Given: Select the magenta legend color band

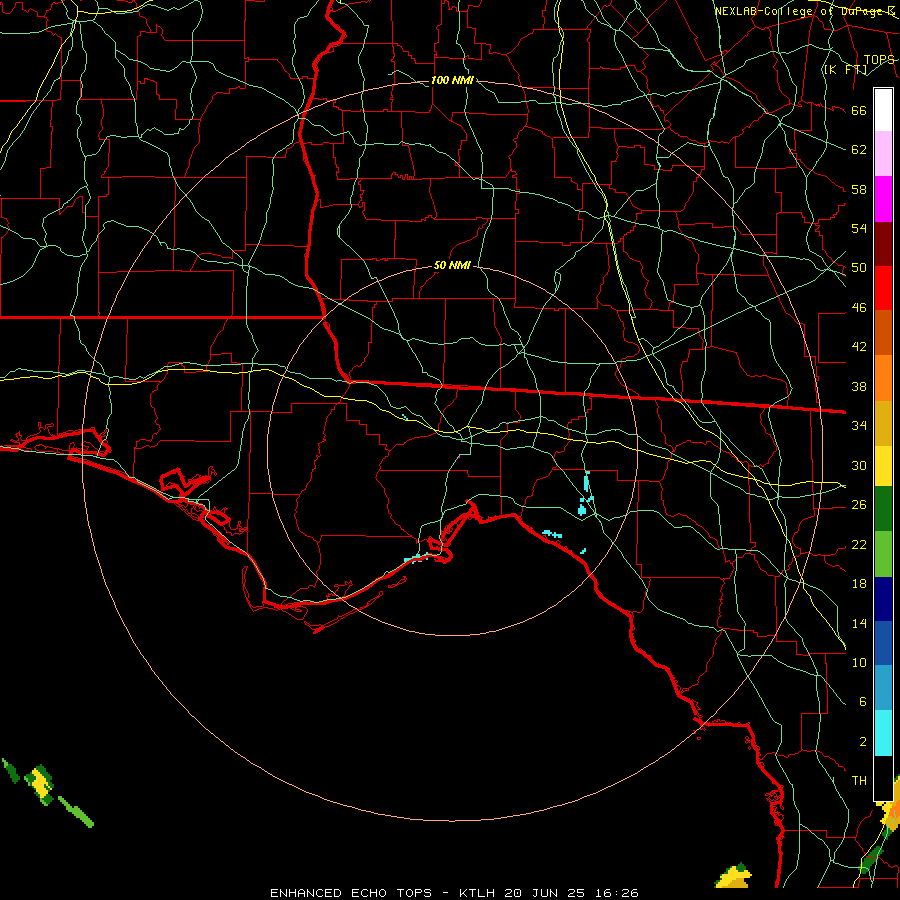Looking at the screenshot, I should 883,199.
